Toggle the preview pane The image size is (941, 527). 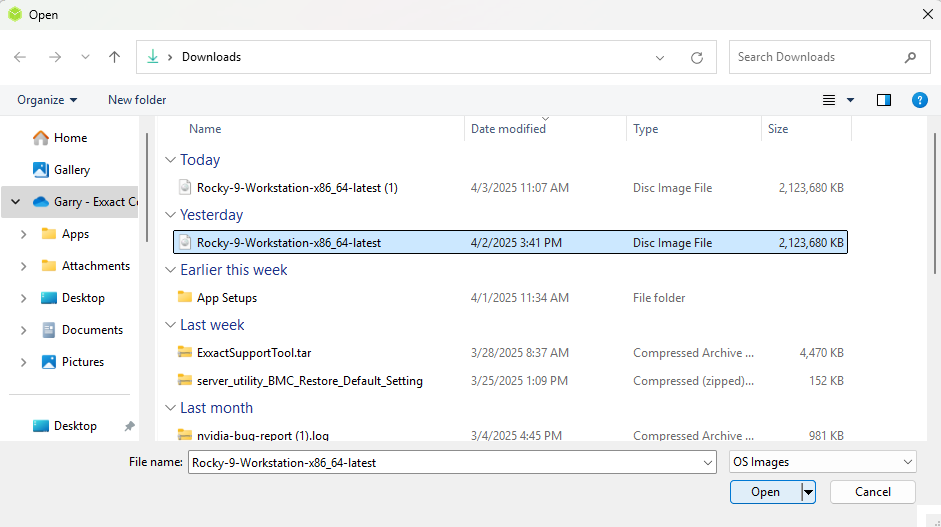(x=883, y=100)
